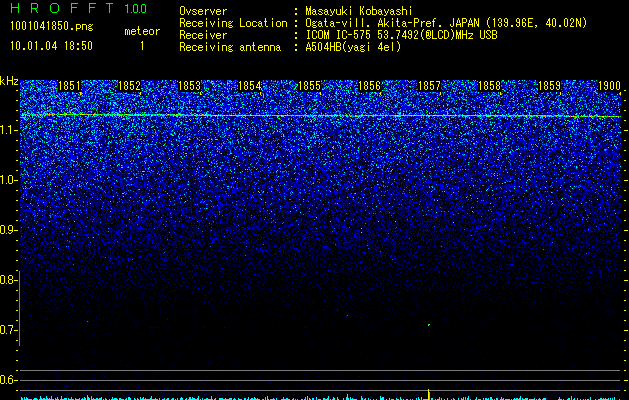This screenshot has height=400, width=629.
Task: Click the 0.8 kHz axis label
Action: click(8, 280)
